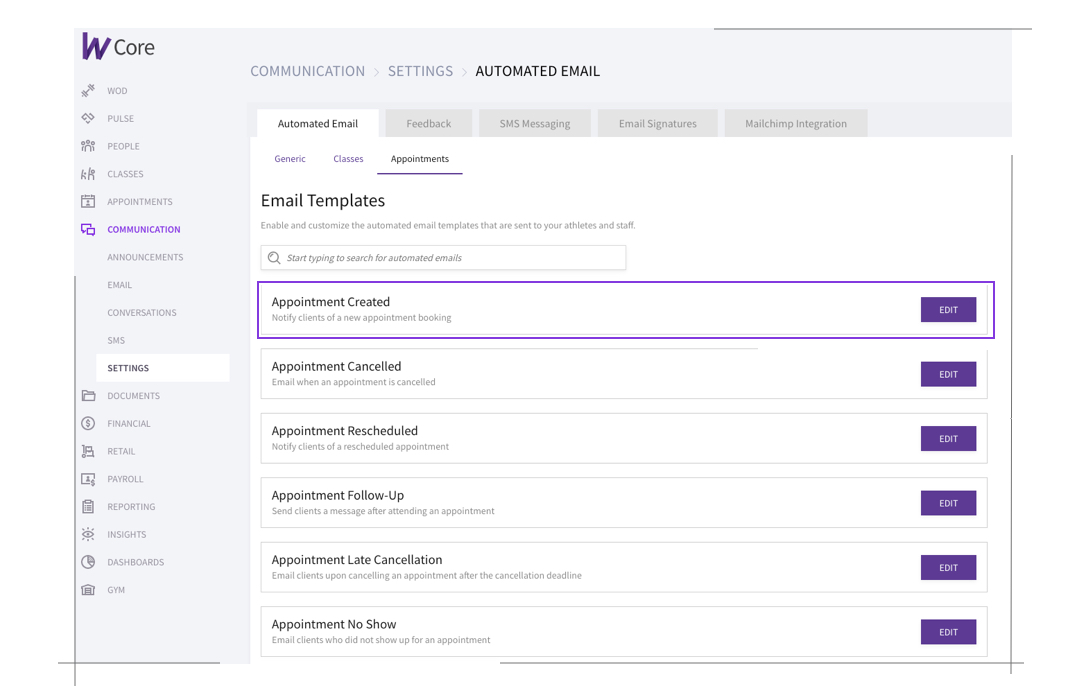Click the Communication breadcrumb link
1084x690 pixels.
pos(307,71)
